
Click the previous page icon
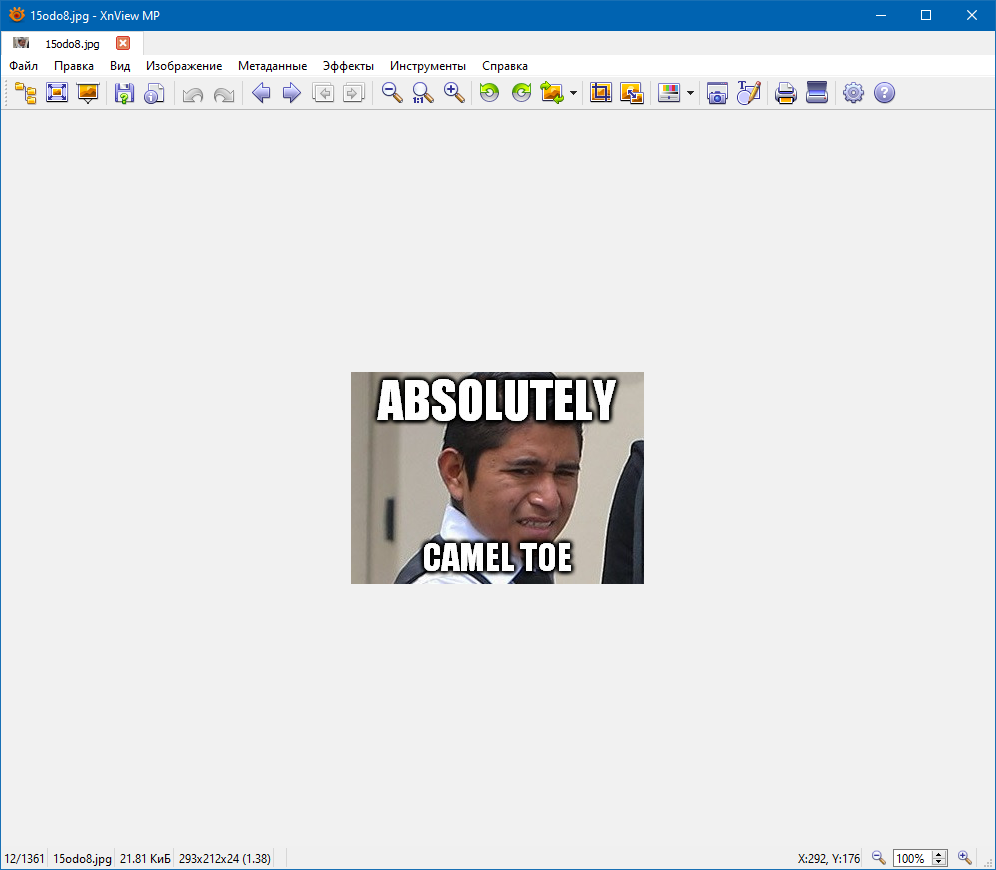[323, 93]
